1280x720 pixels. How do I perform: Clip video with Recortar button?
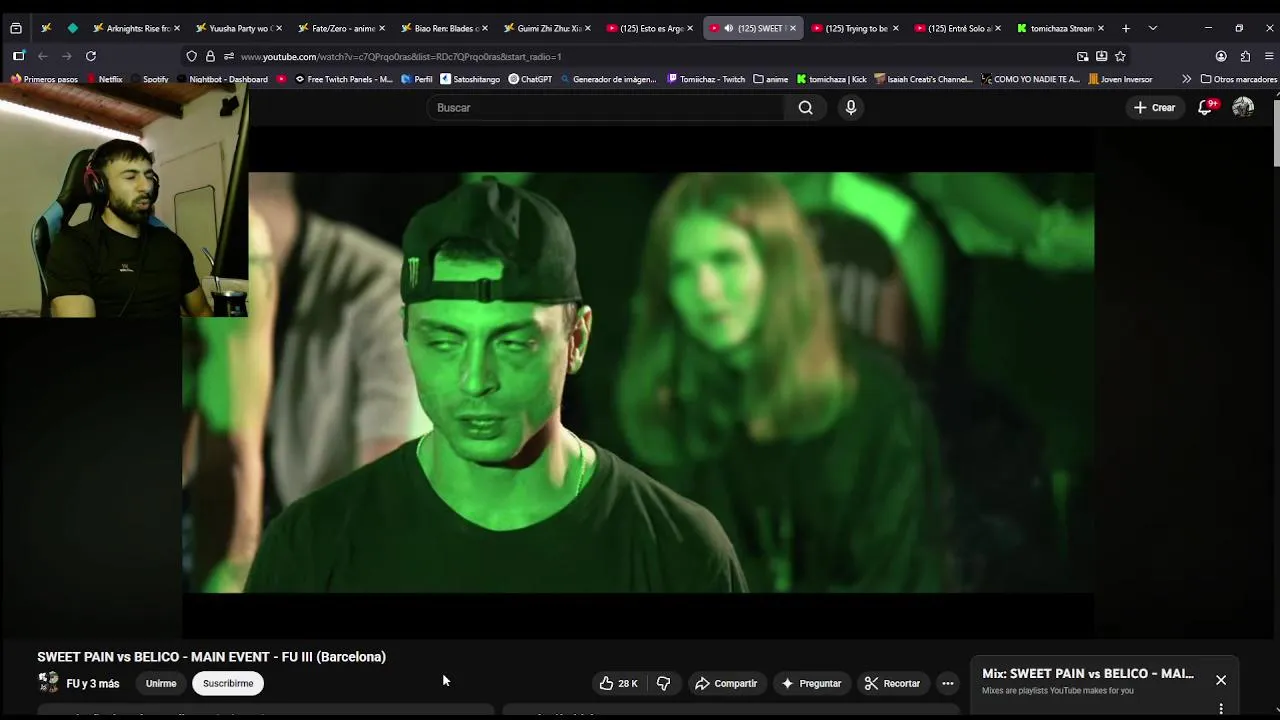pos(892,683)
